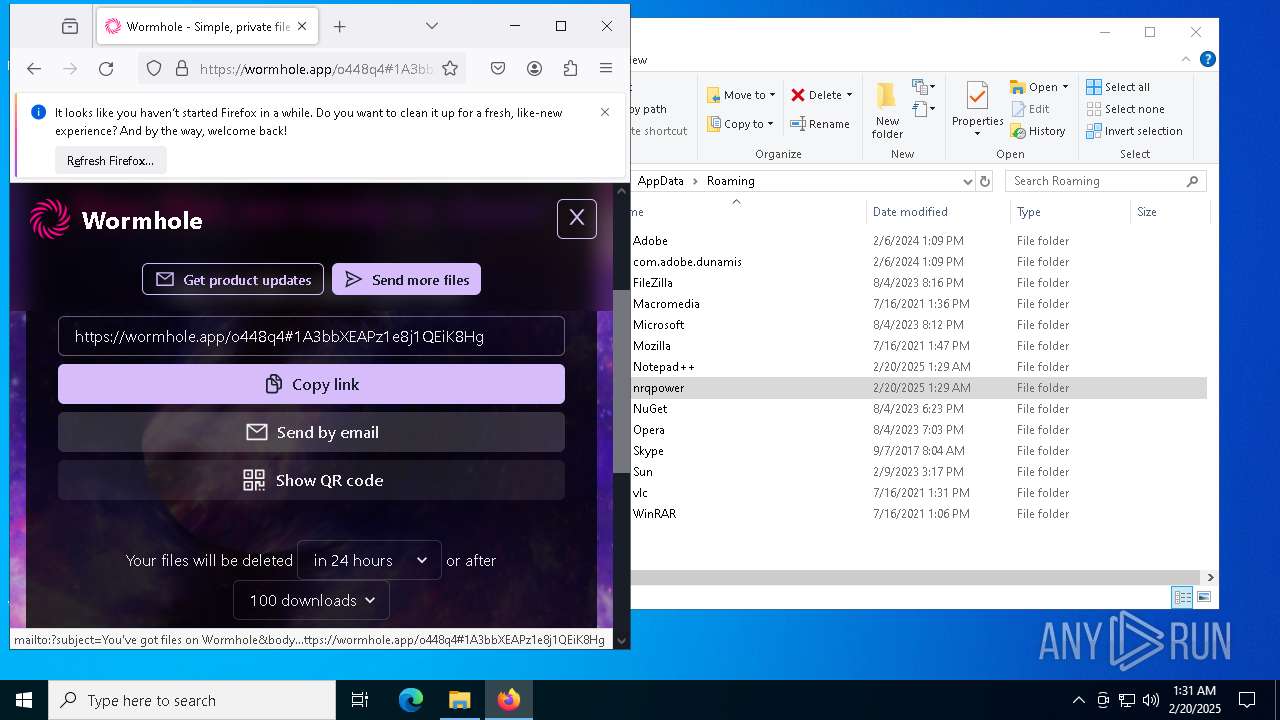This screenshot has width=1280, height=720.
Task: Click the tracking protection shield icon
Action: pos(154,68)
